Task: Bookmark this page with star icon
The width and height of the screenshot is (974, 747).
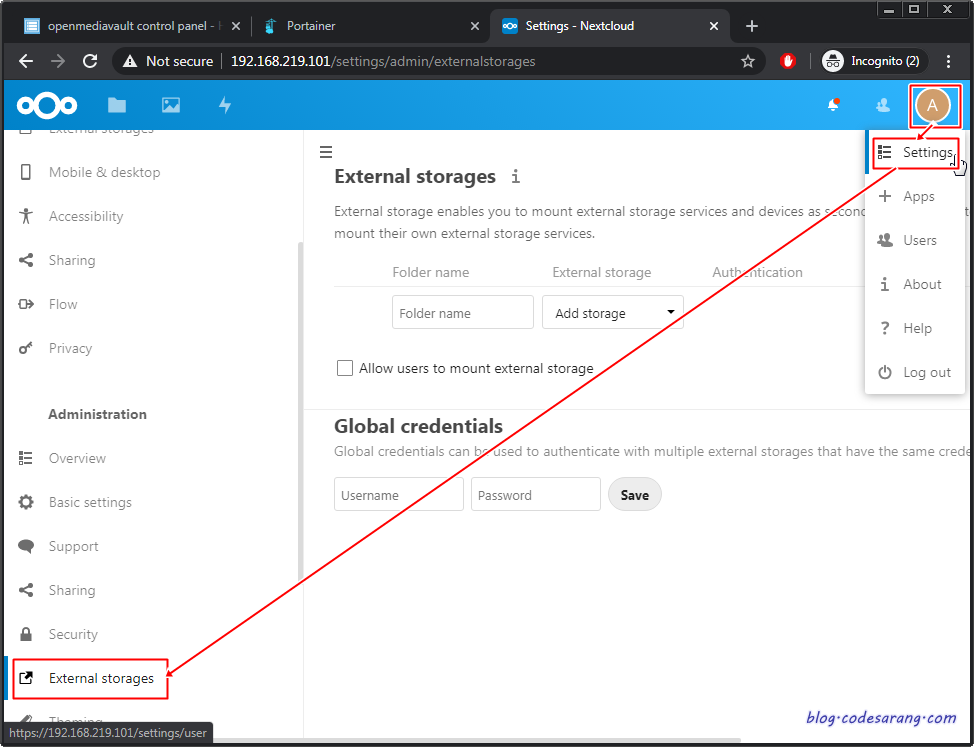Action: (748, 61)
